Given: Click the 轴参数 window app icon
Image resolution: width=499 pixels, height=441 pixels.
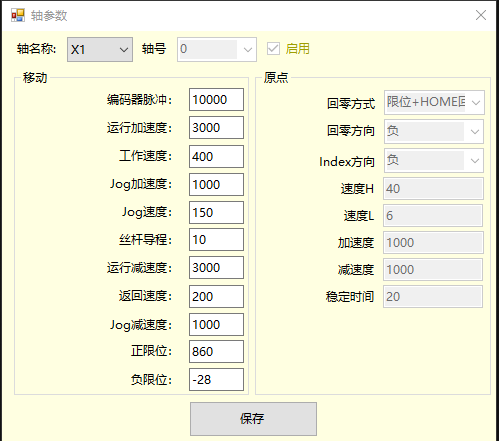Looking at the screenshot, I should click(18, 15).
